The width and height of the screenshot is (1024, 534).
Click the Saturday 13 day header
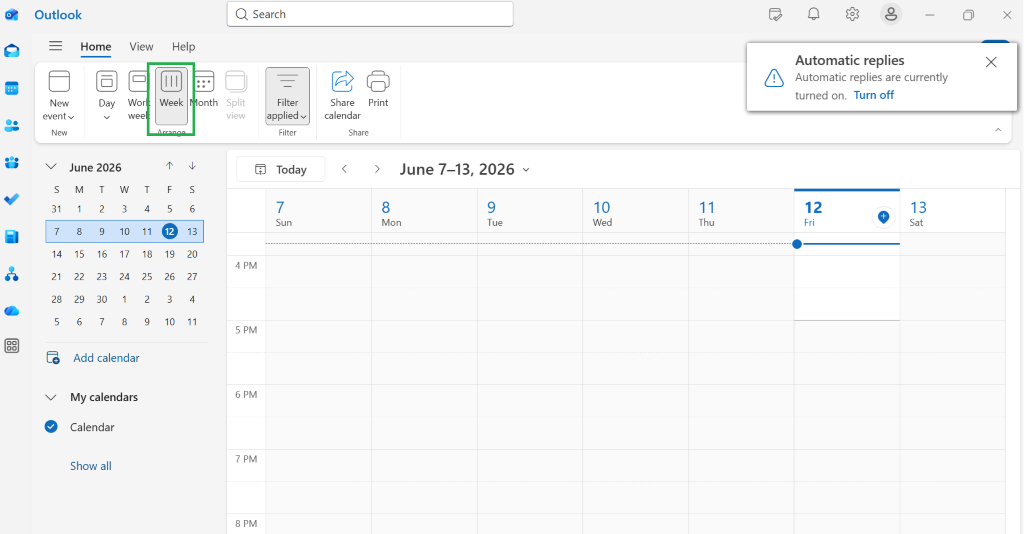point(952,213)
